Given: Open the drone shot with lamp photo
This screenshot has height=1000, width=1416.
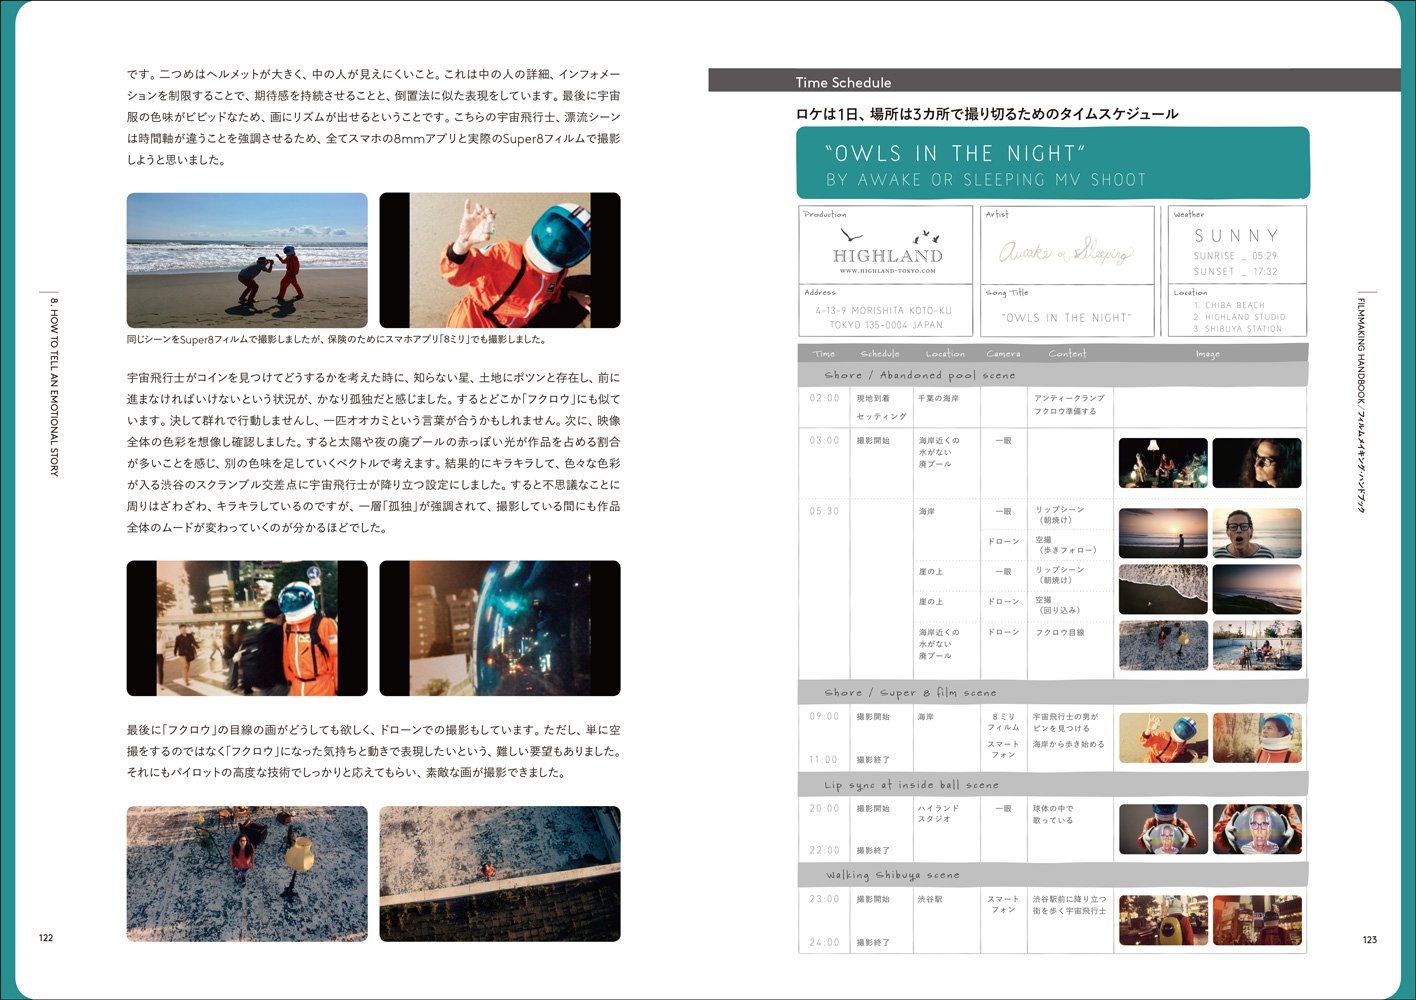Looking at the screenshot, I should coord(247,874).
